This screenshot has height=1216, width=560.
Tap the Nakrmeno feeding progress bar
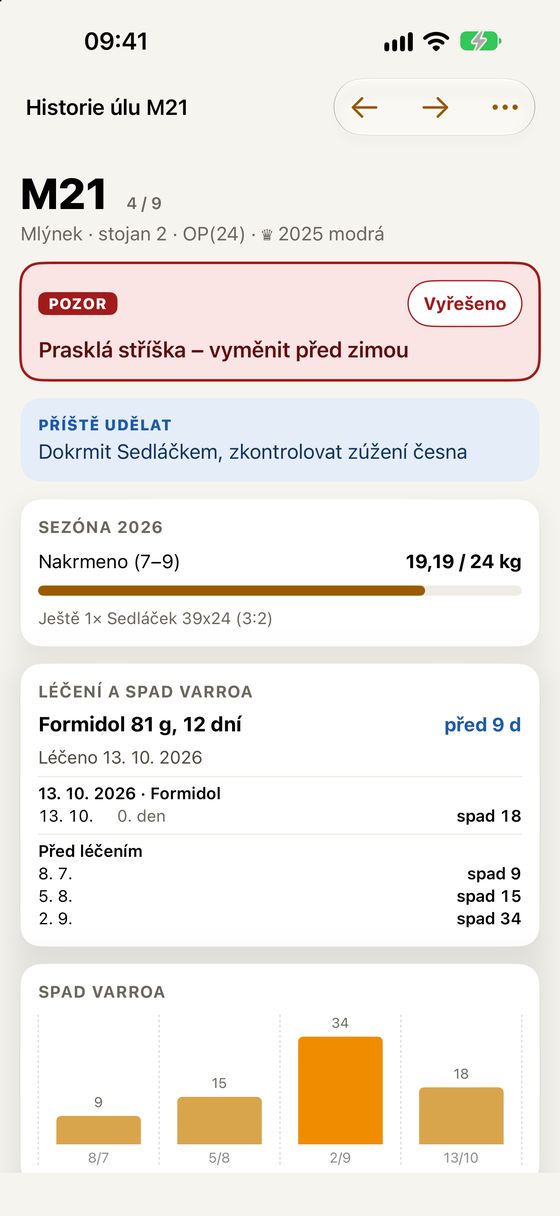280,591
